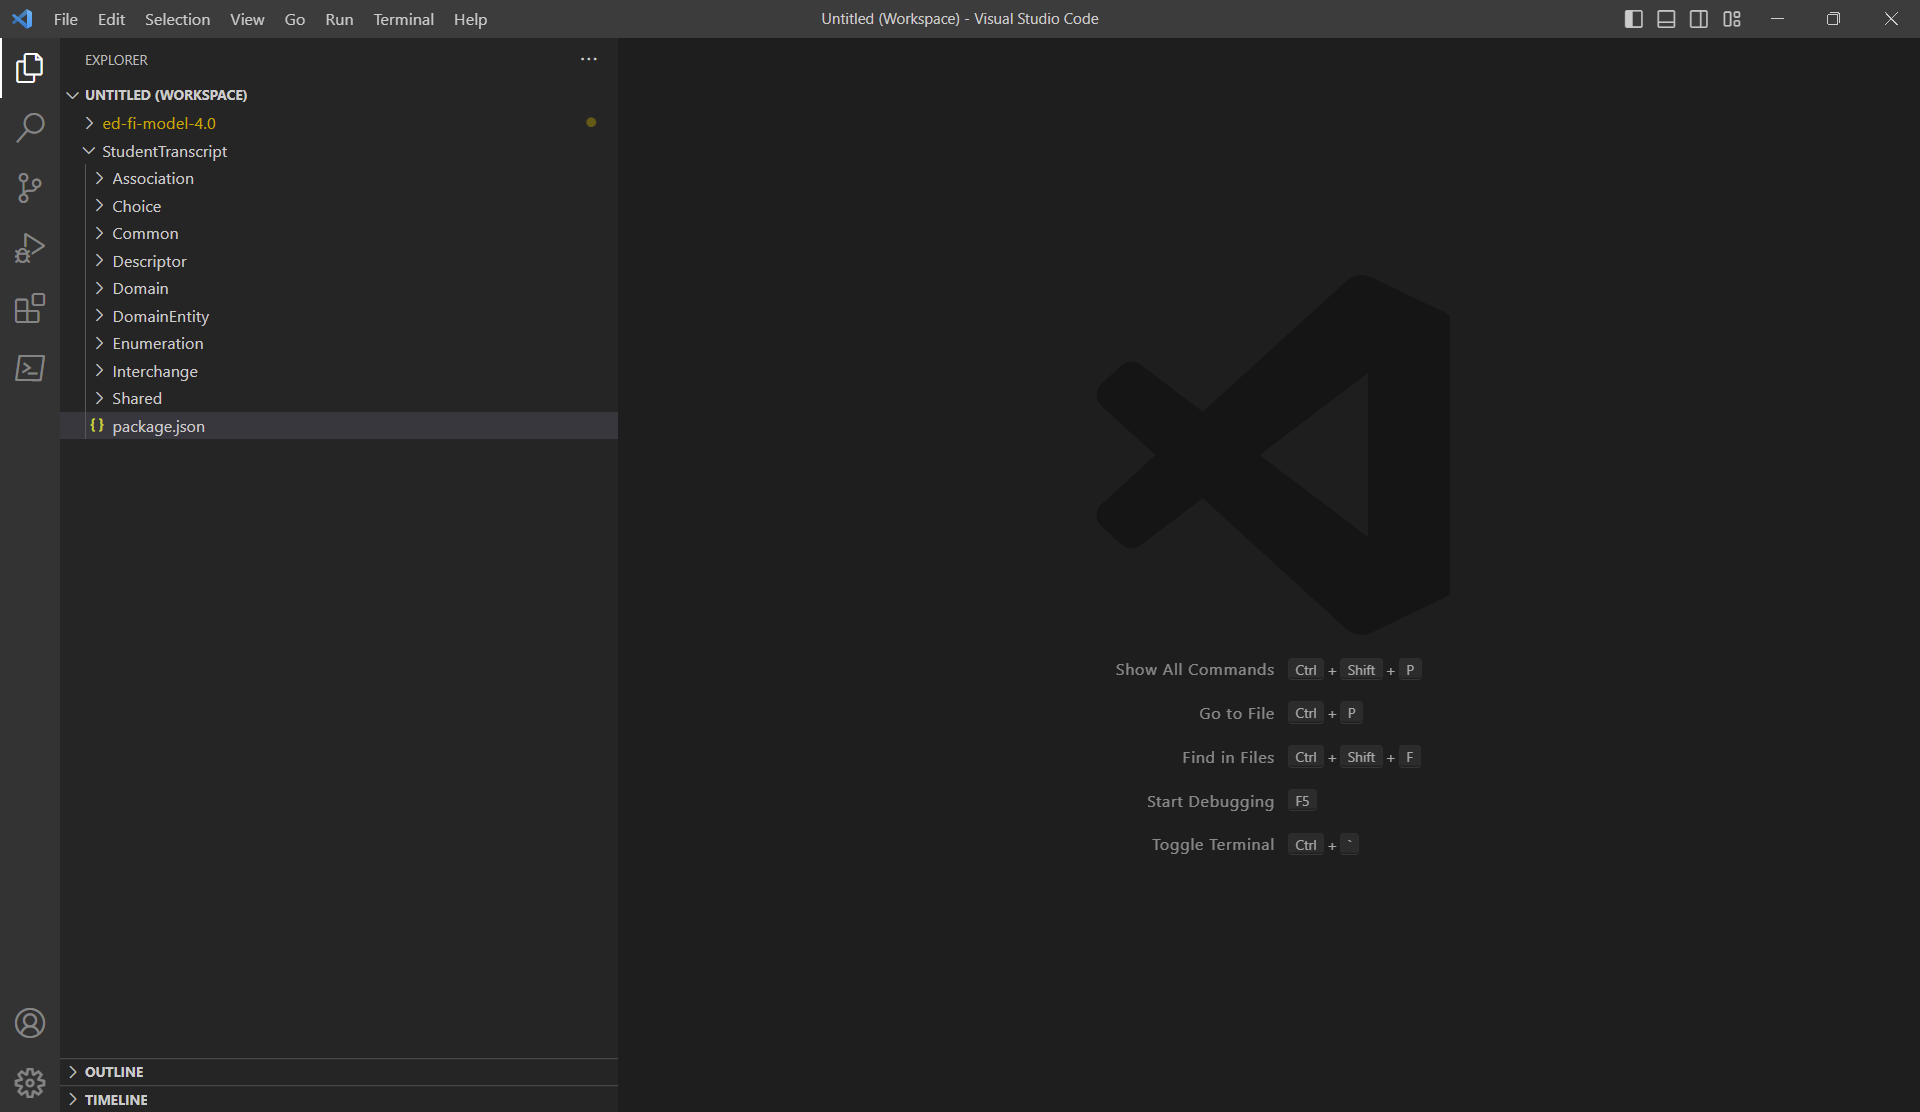Expand the Enumeration folder

pyautogui.click(x=339, y=343)
